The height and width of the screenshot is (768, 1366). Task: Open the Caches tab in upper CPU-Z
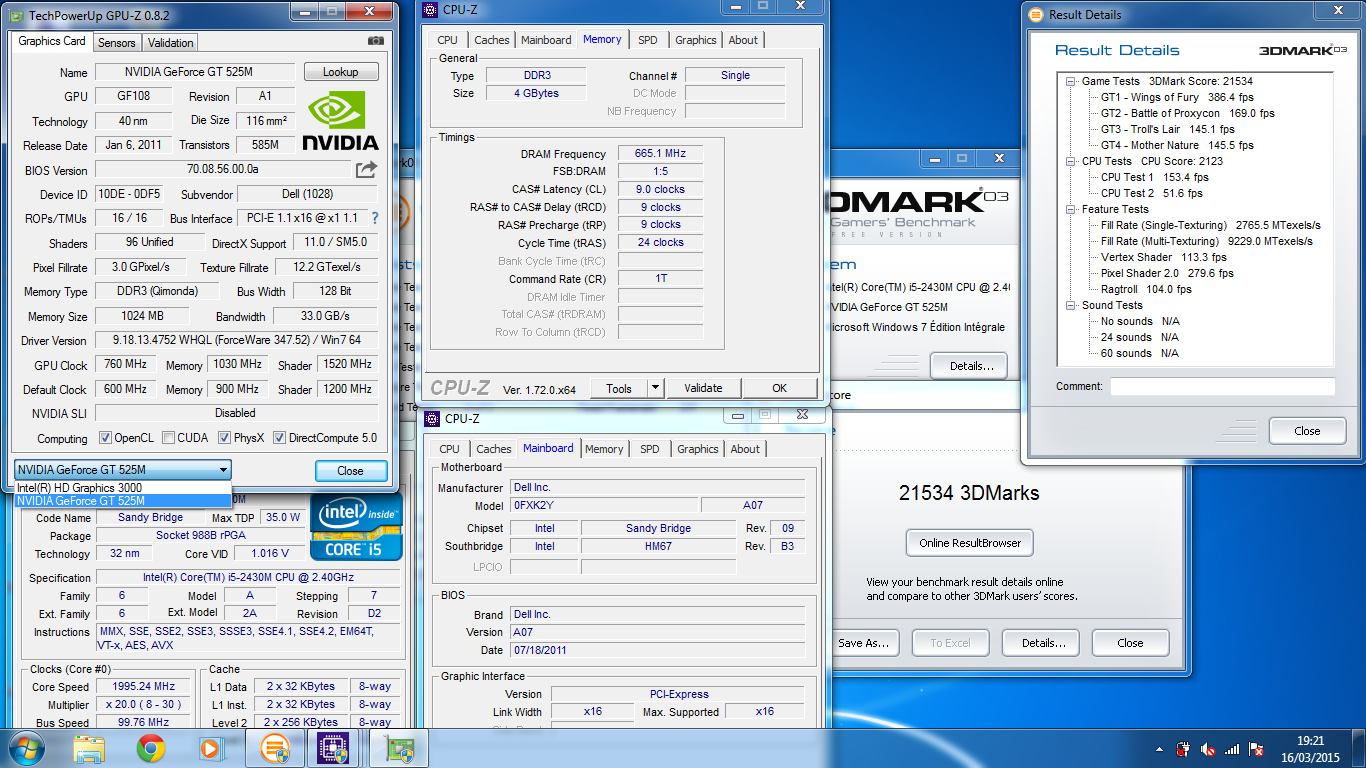(x=492, y=40)
